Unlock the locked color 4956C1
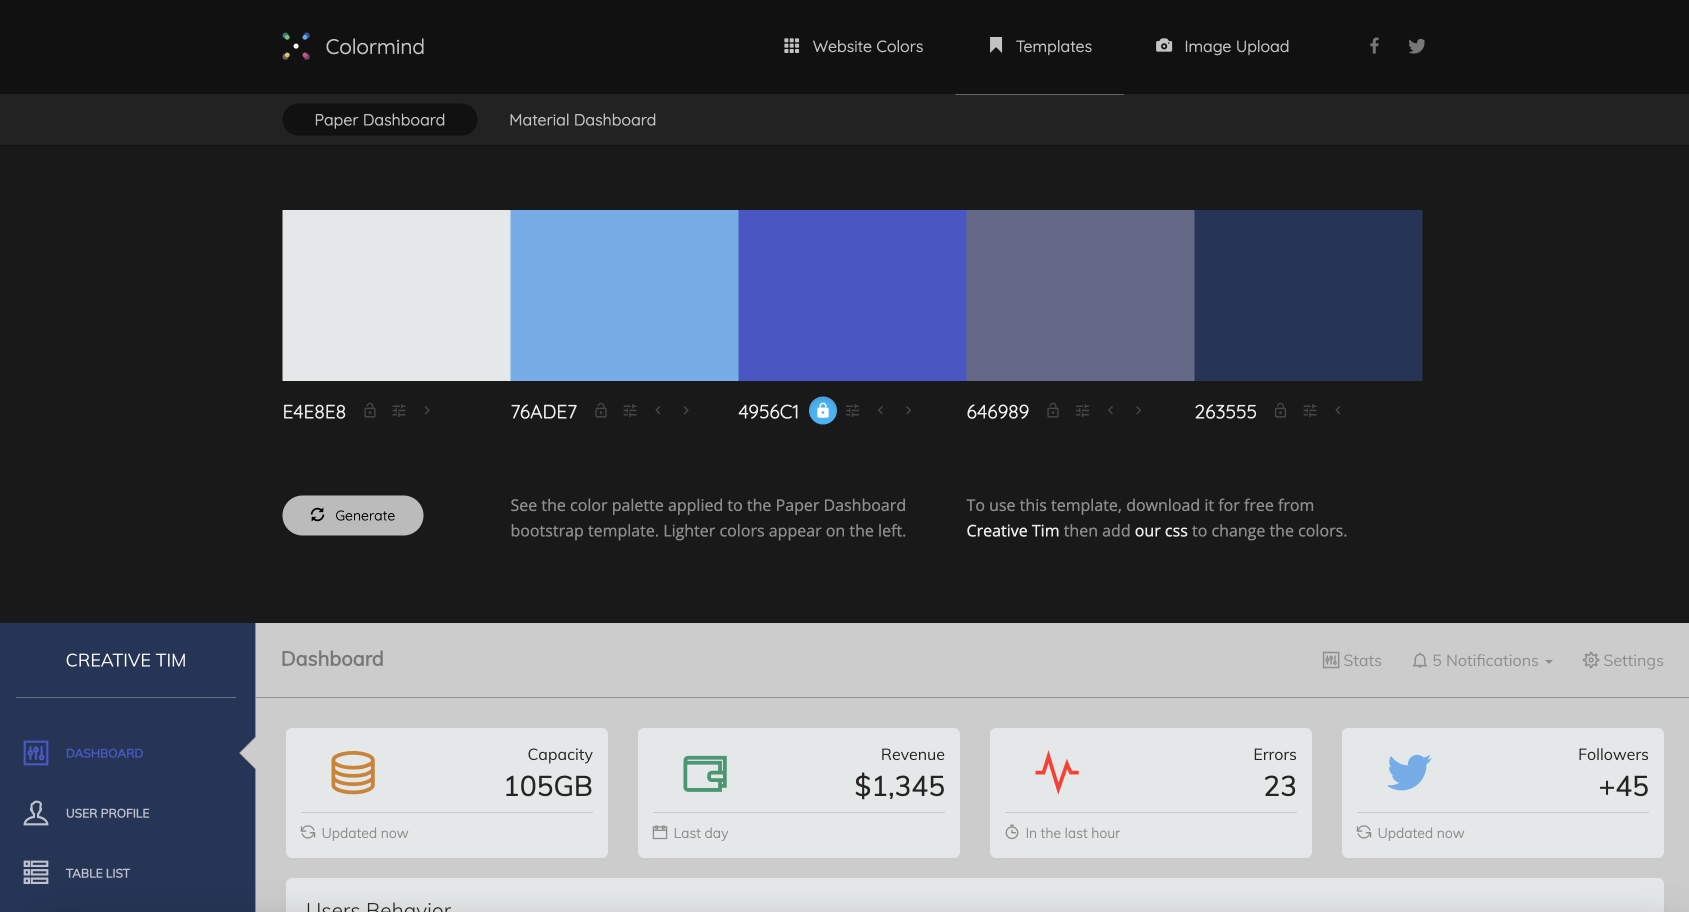1689x912 pixels. [x=822, y=410]
